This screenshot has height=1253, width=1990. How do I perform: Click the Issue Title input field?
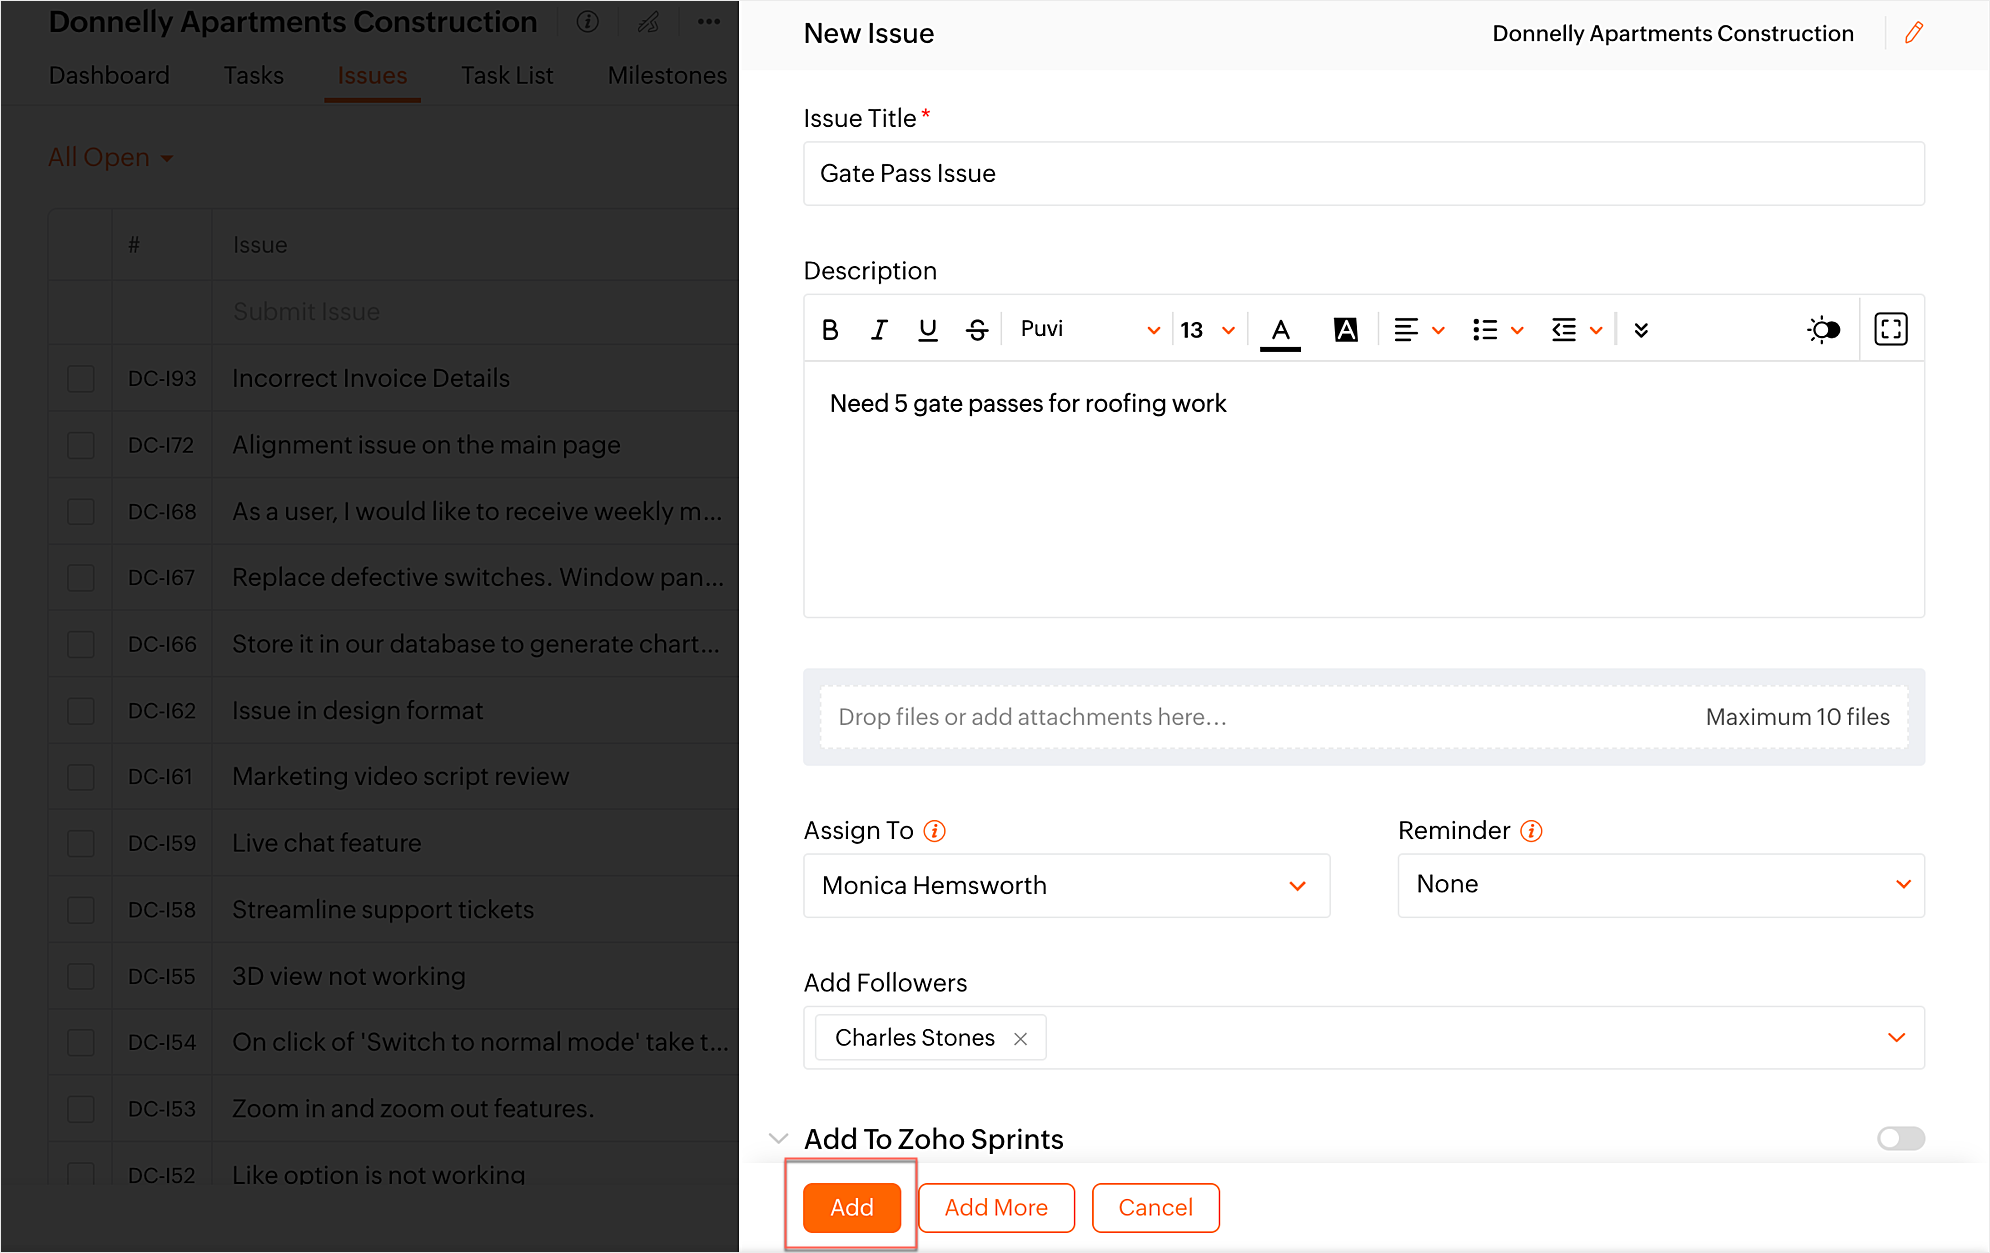pyautogui.click(x=1363, y=174)
